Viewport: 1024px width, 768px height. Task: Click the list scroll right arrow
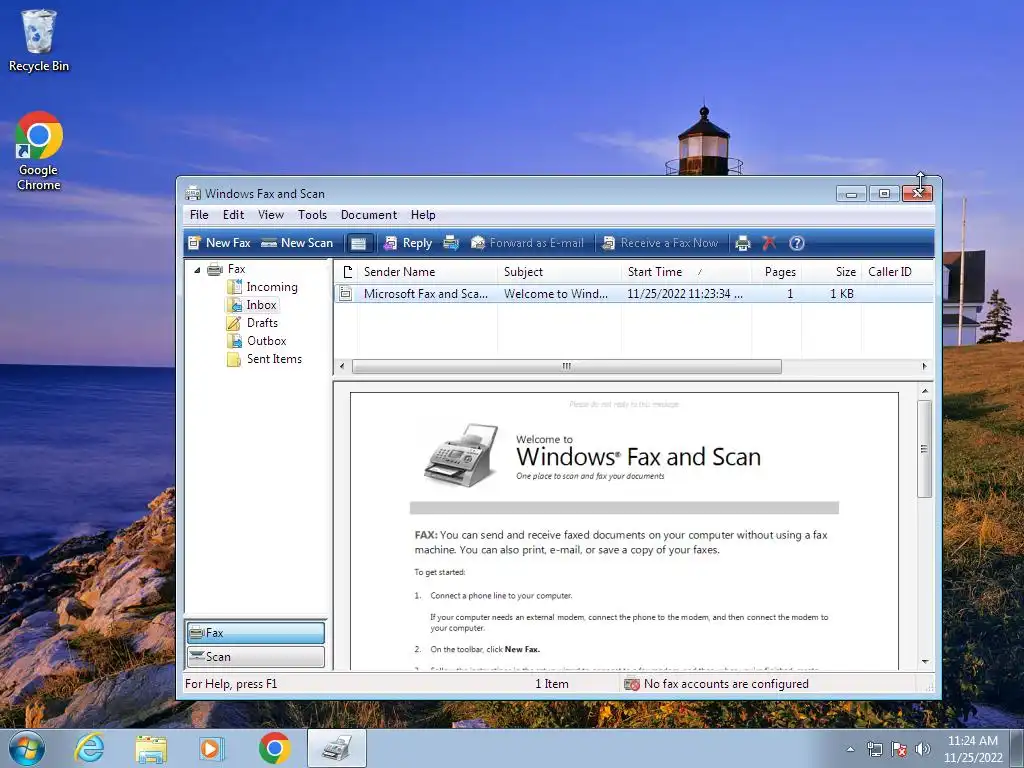(924, 366)
